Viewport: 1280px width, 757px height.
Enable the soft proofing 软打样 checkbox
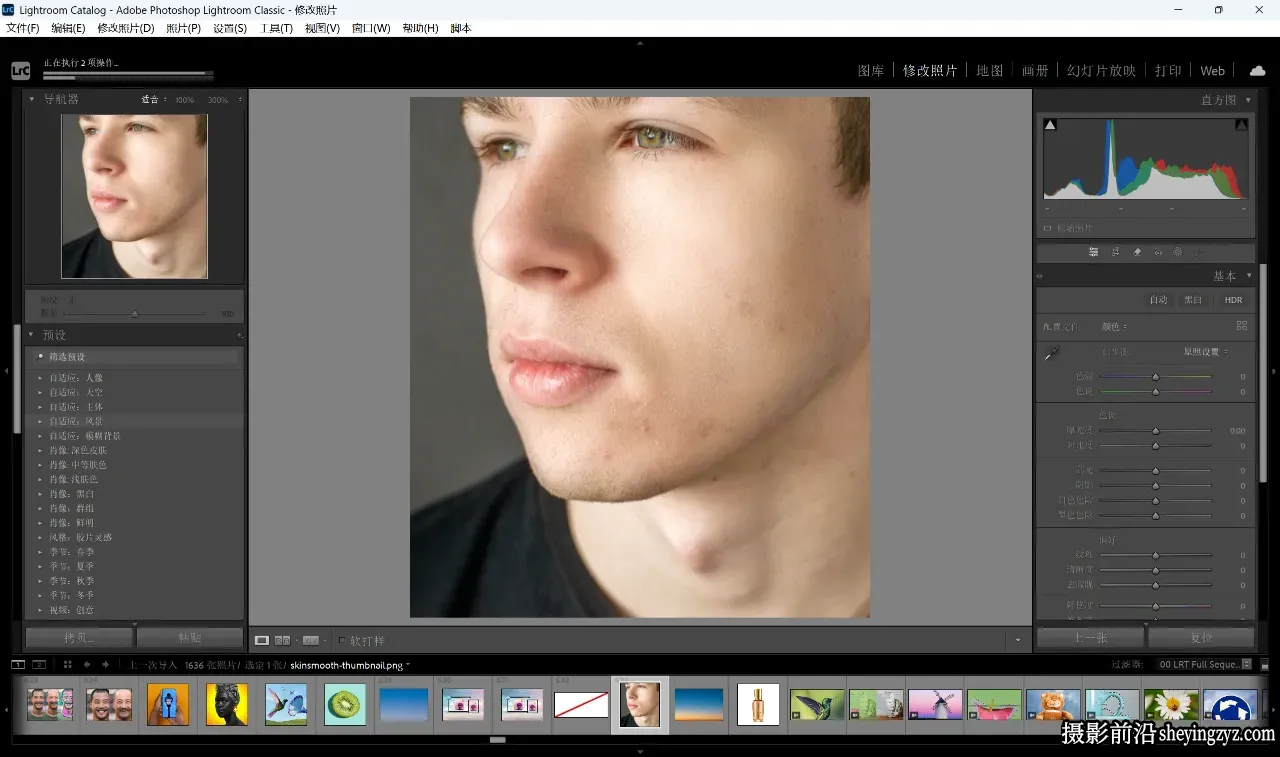click(342, 640)
